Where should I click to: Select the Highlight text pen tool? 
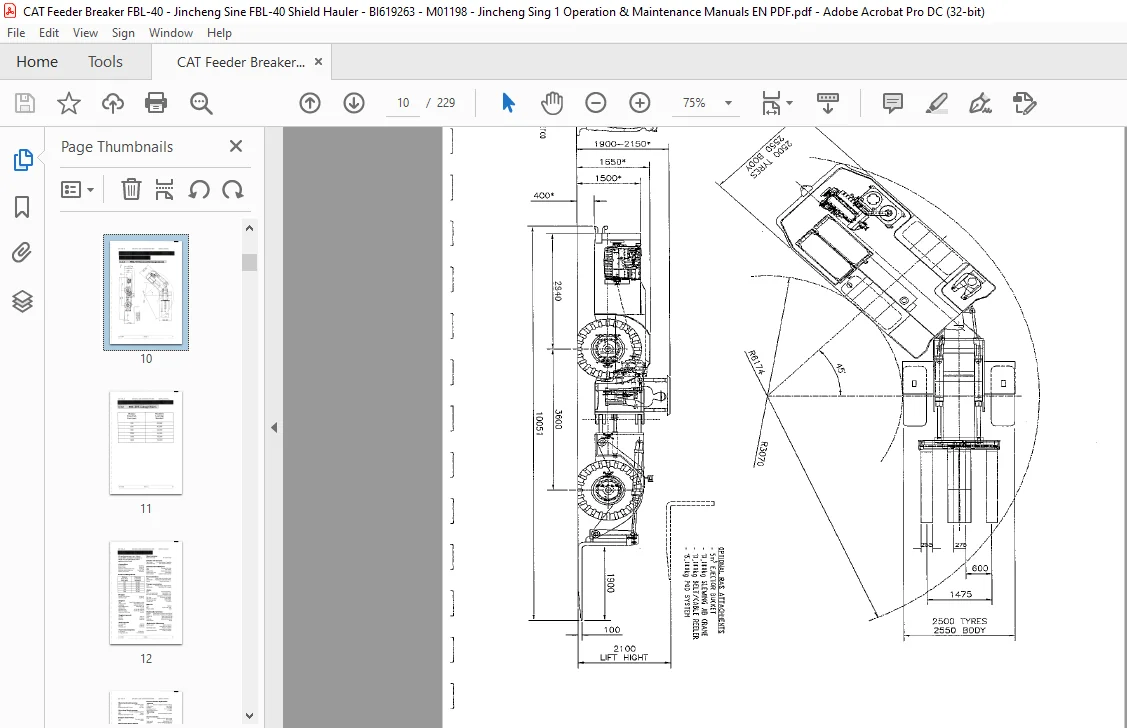[937, 103]
